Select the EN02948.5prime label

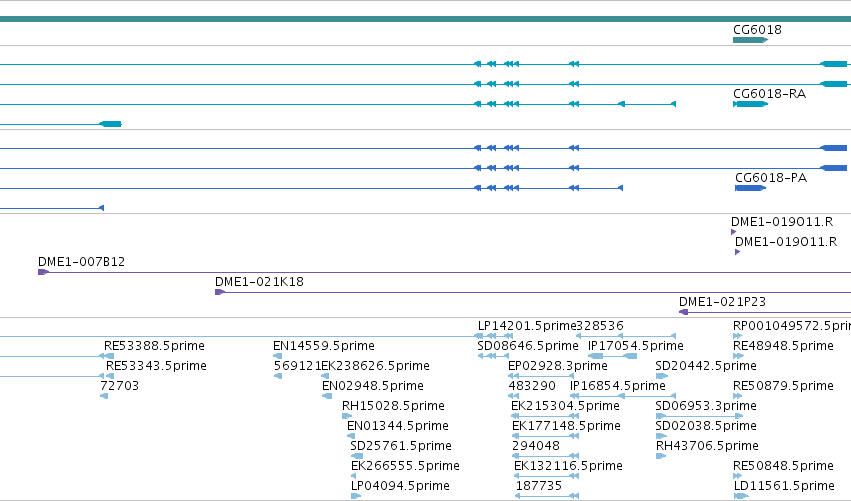tap(372, 386)
